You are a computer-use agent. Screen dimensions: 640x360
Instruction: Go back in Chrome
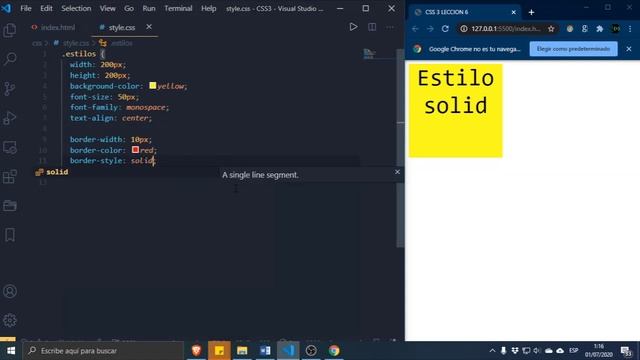click(415, 29)
